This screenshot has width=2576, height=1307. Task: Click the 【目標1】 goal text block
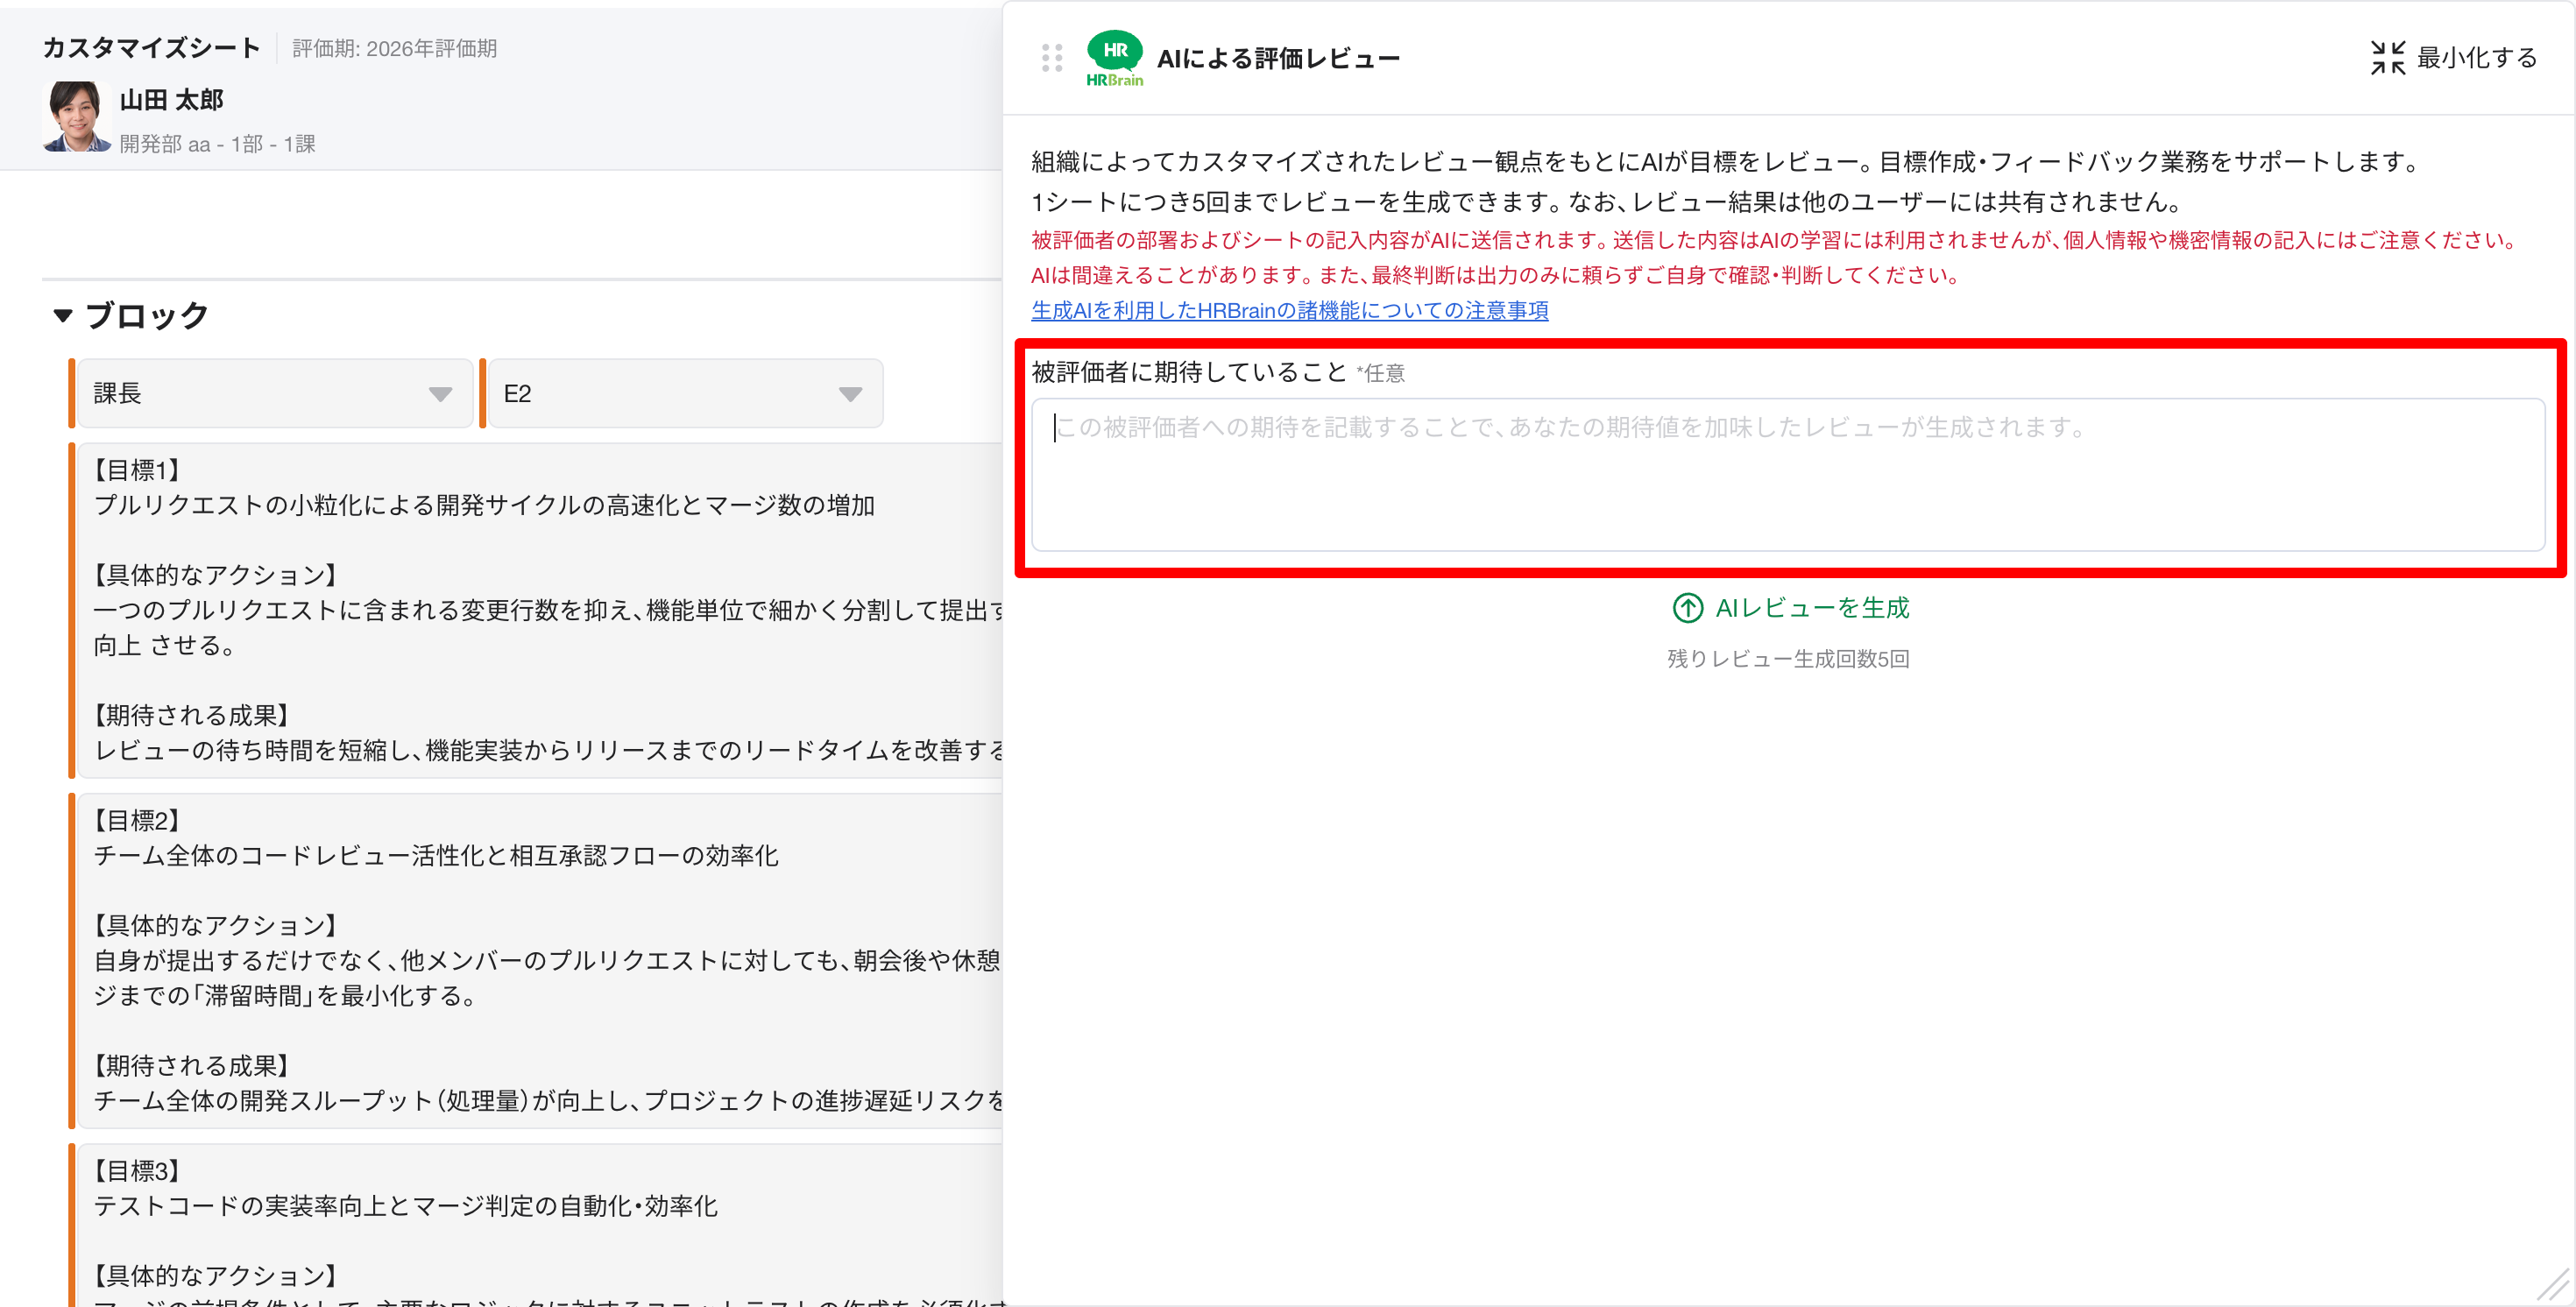pyautogui.click(x=540, y=610)
